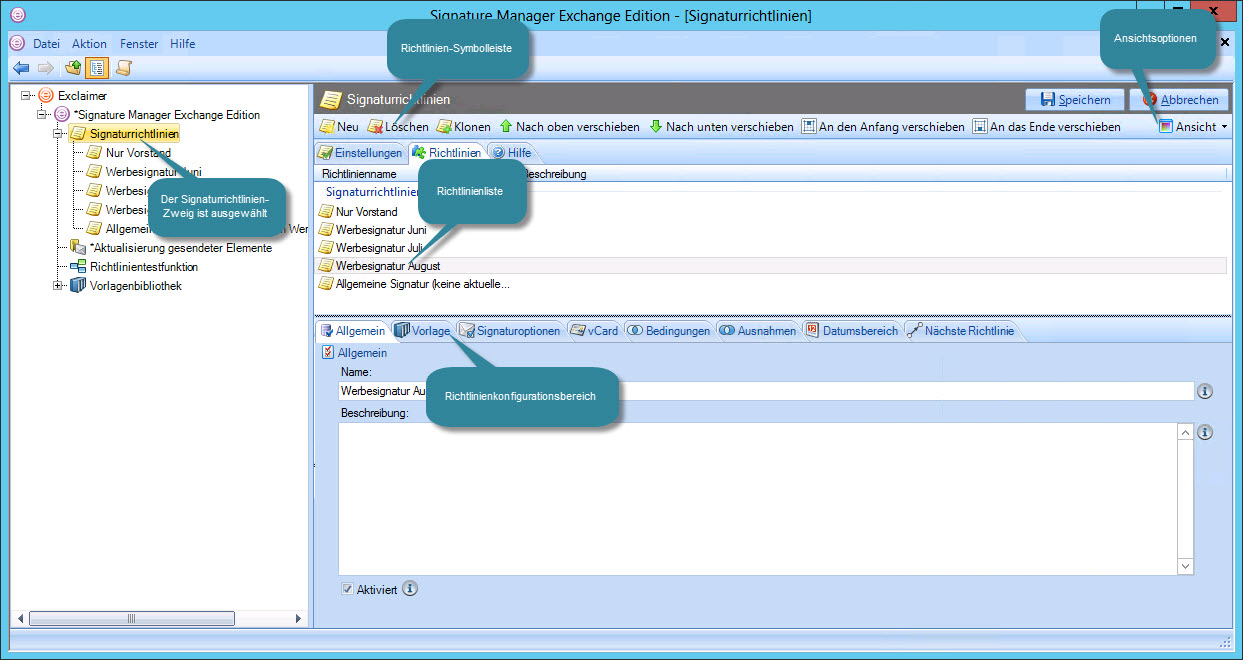This screenshot has height=660, width=1243.
Task: Select the Allgemein tab
Action: (x=352, y=331)
